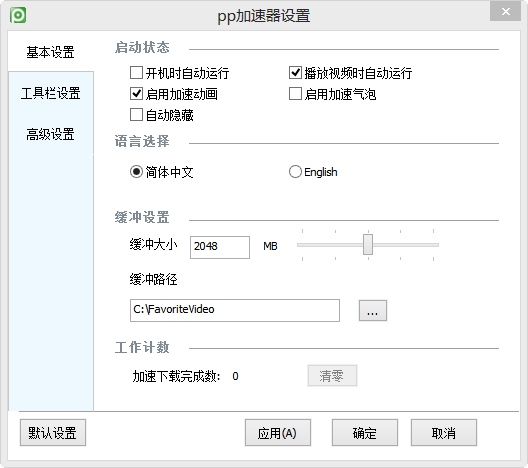Click the green PP accelerator app icon

18,15
